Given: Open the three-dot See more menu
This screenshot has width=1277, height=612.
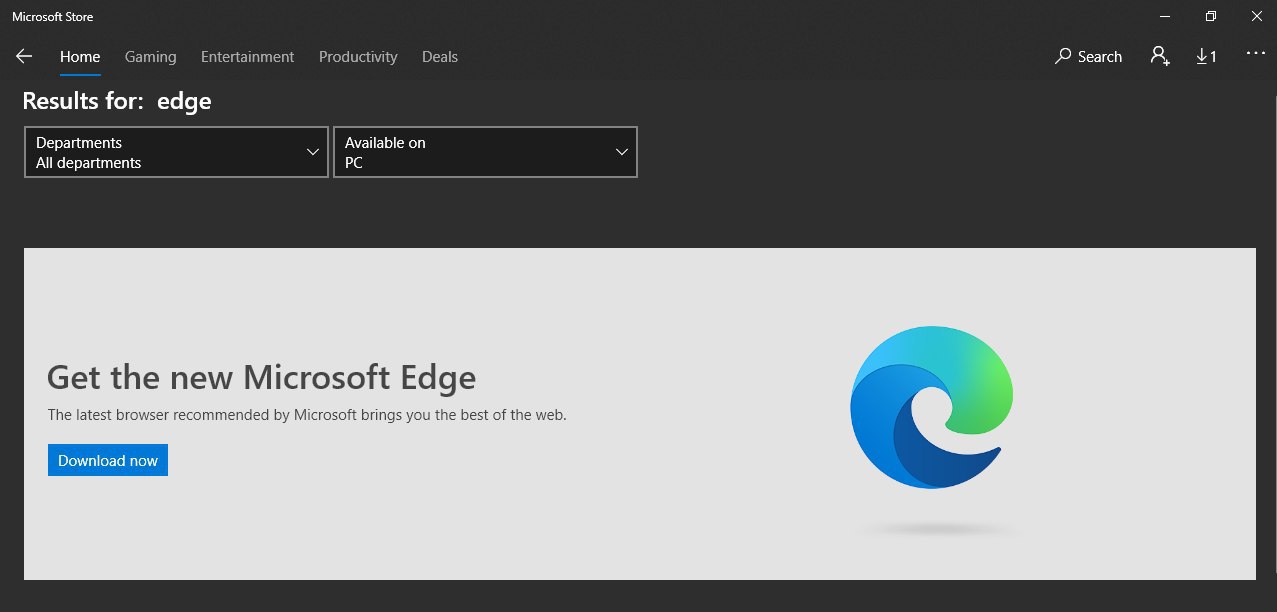Looking at the screenshot, I should [x=1256, y=54].
